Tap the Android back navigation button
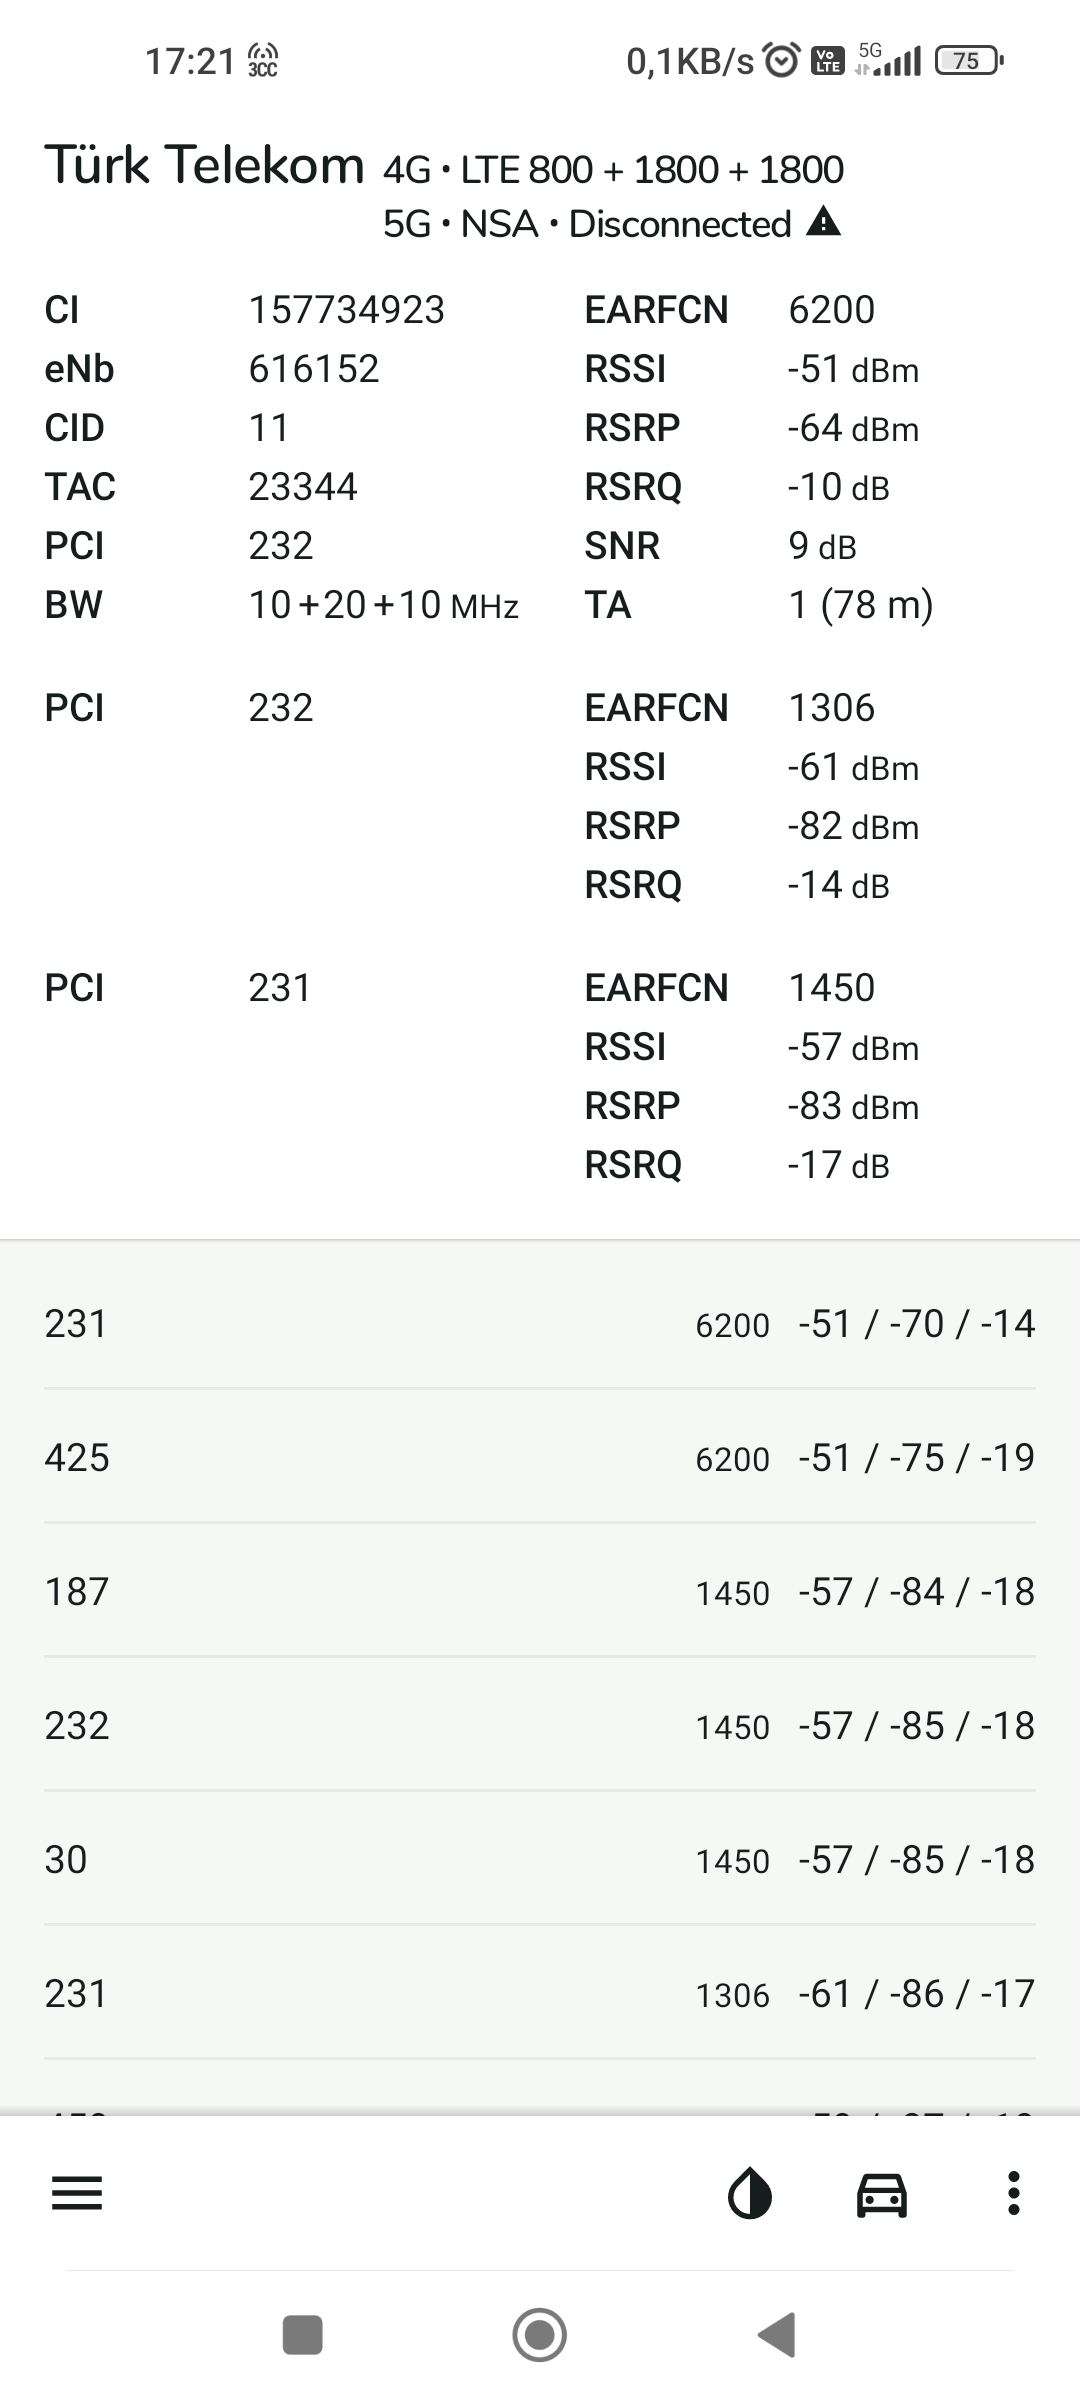Screen dimensions: 1080x2400 tap(777, 2335)
